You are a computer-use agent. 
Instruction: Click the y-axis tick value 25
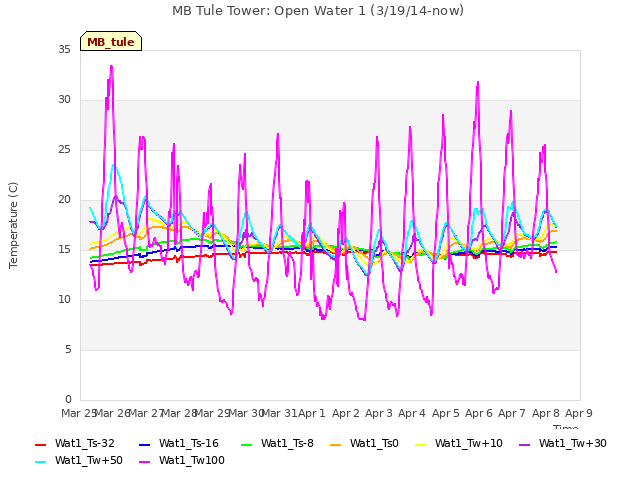[64, 150]
